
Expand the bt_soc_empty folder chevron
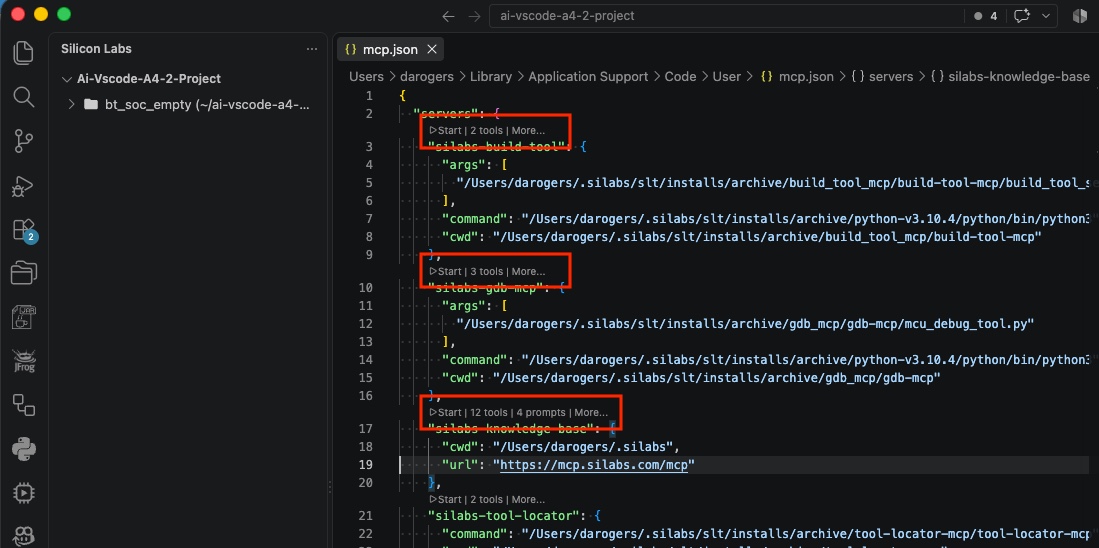pyautogui.click(x=71, y=104)
